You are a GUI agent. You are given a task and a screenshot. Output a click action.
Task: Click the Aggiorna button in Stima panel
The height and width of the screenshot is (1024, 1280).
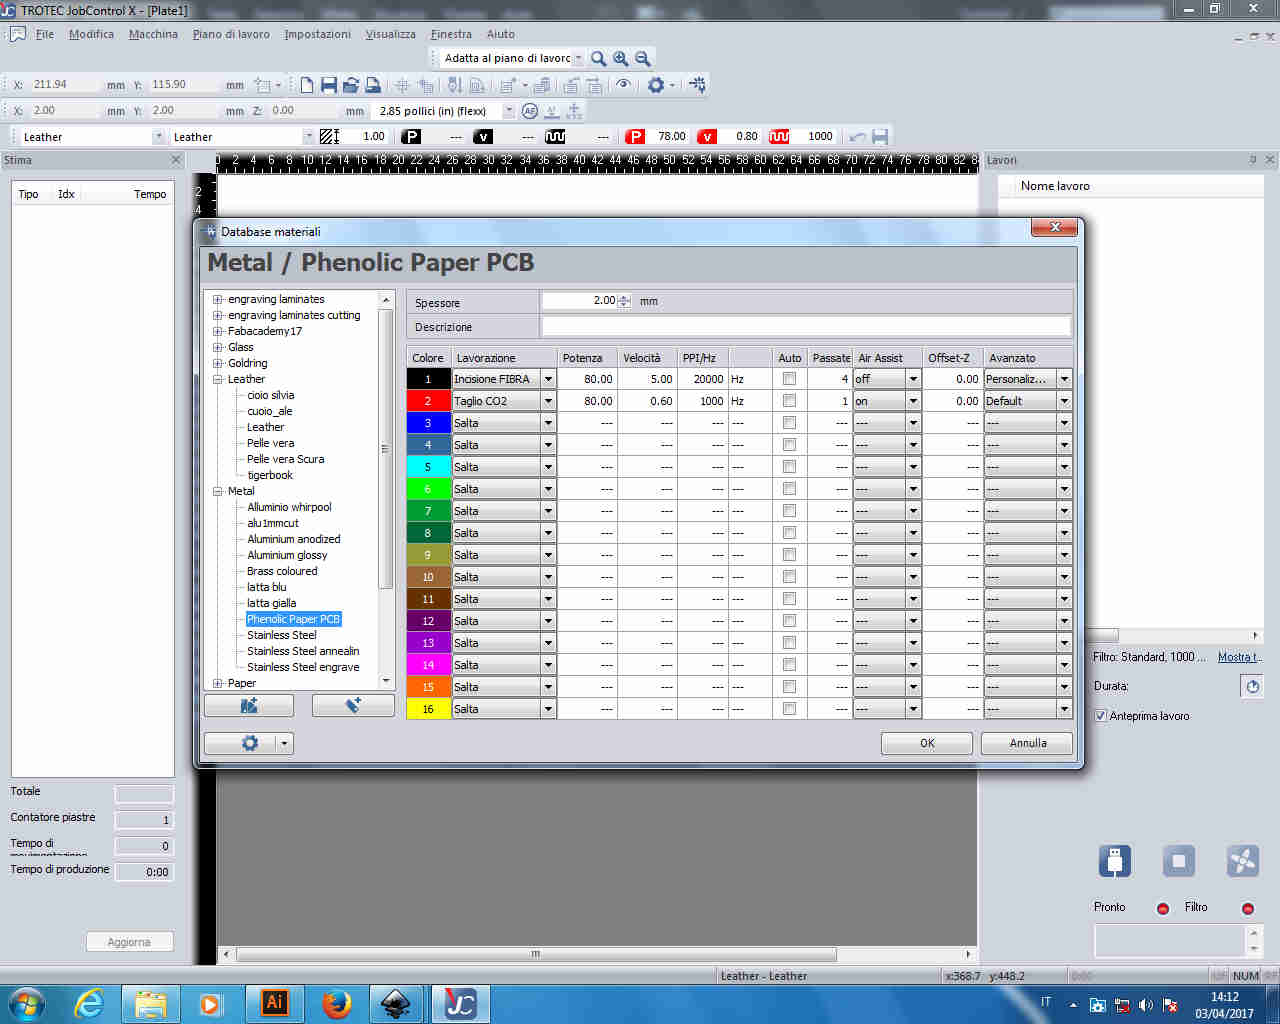[x=129, y=942]
